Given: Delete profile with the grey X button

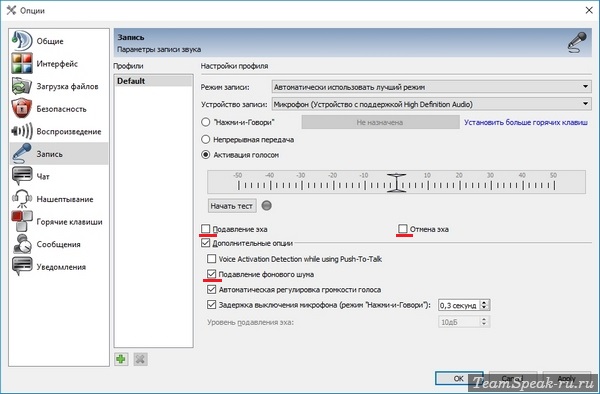Looking at the screenshot, I should click(x=140, y=359).
